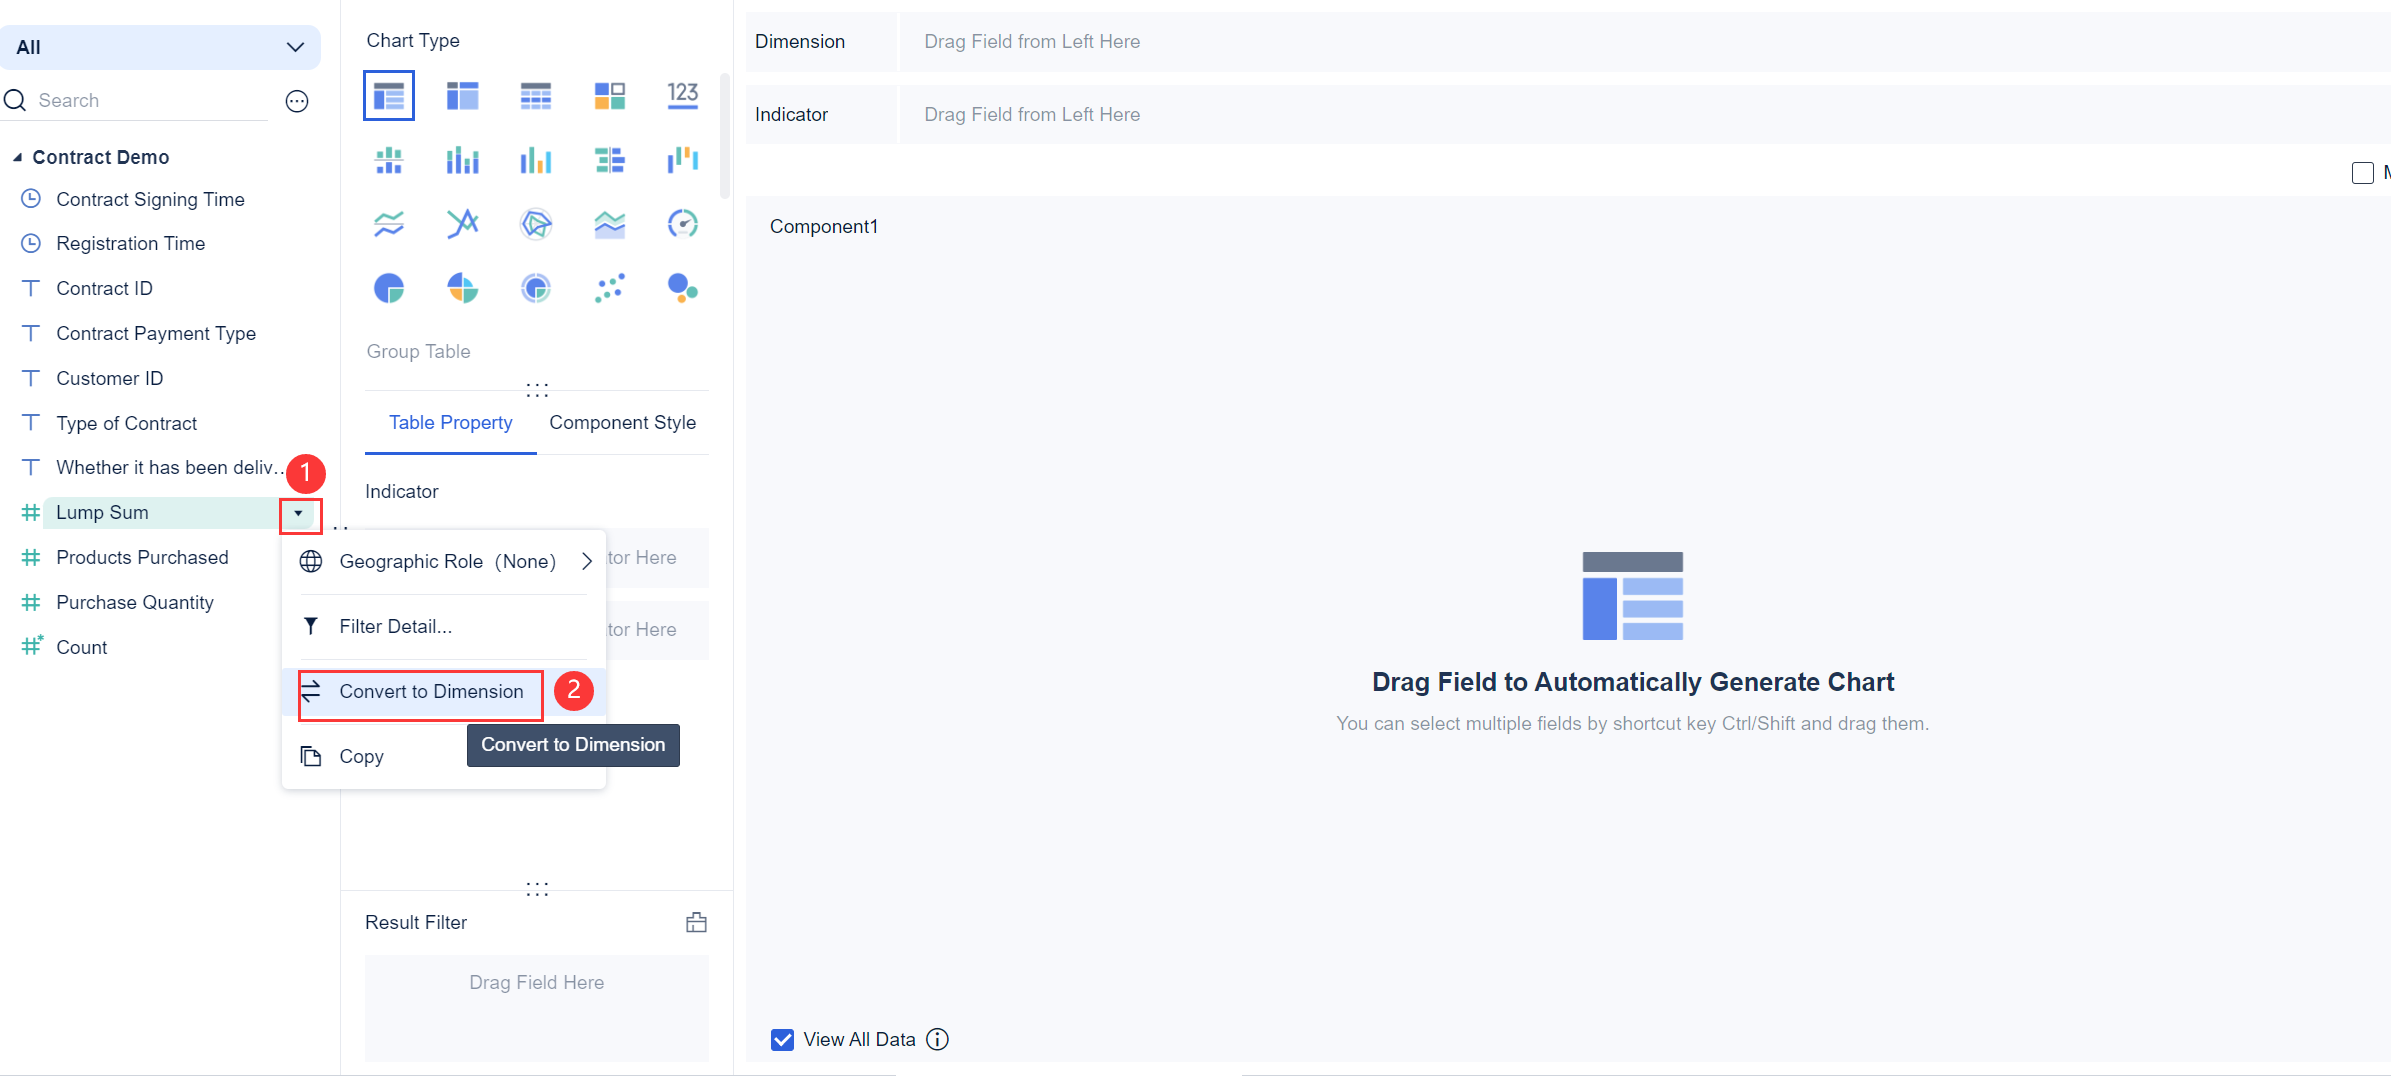The height and width of the screenshot is (1076, 2391).
Task: Select the scatter plot chart type
Action: tap(609, 288)
